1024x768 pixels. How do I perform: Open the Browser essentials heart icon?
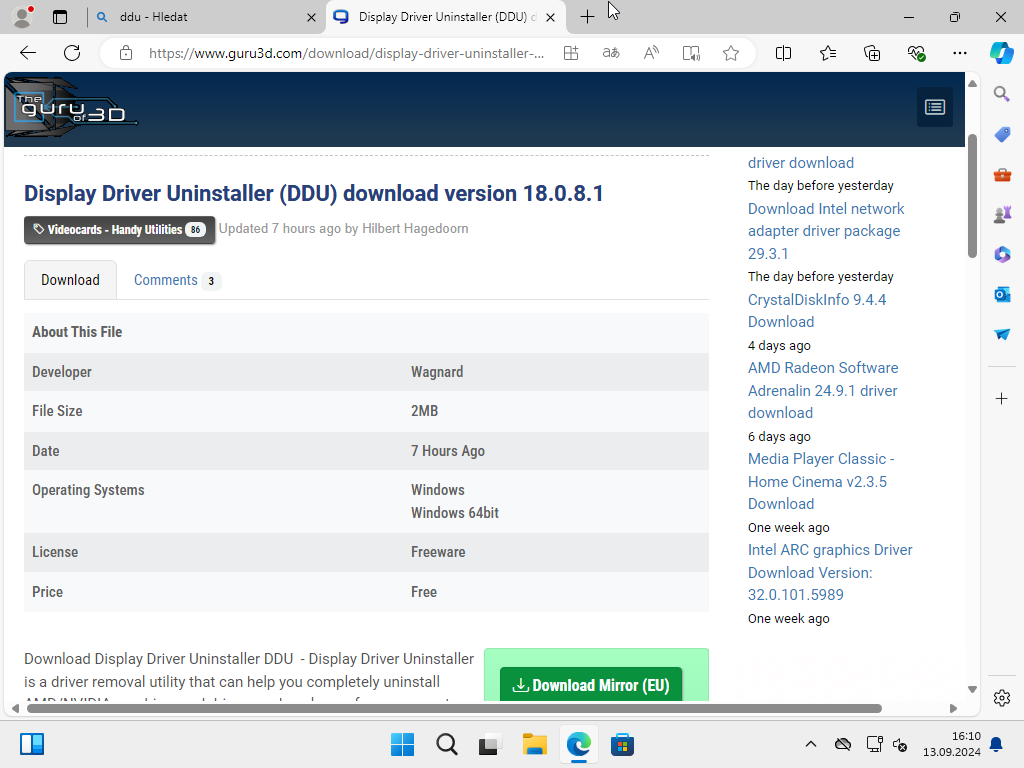pyautogui.click(x=916, y=53)
